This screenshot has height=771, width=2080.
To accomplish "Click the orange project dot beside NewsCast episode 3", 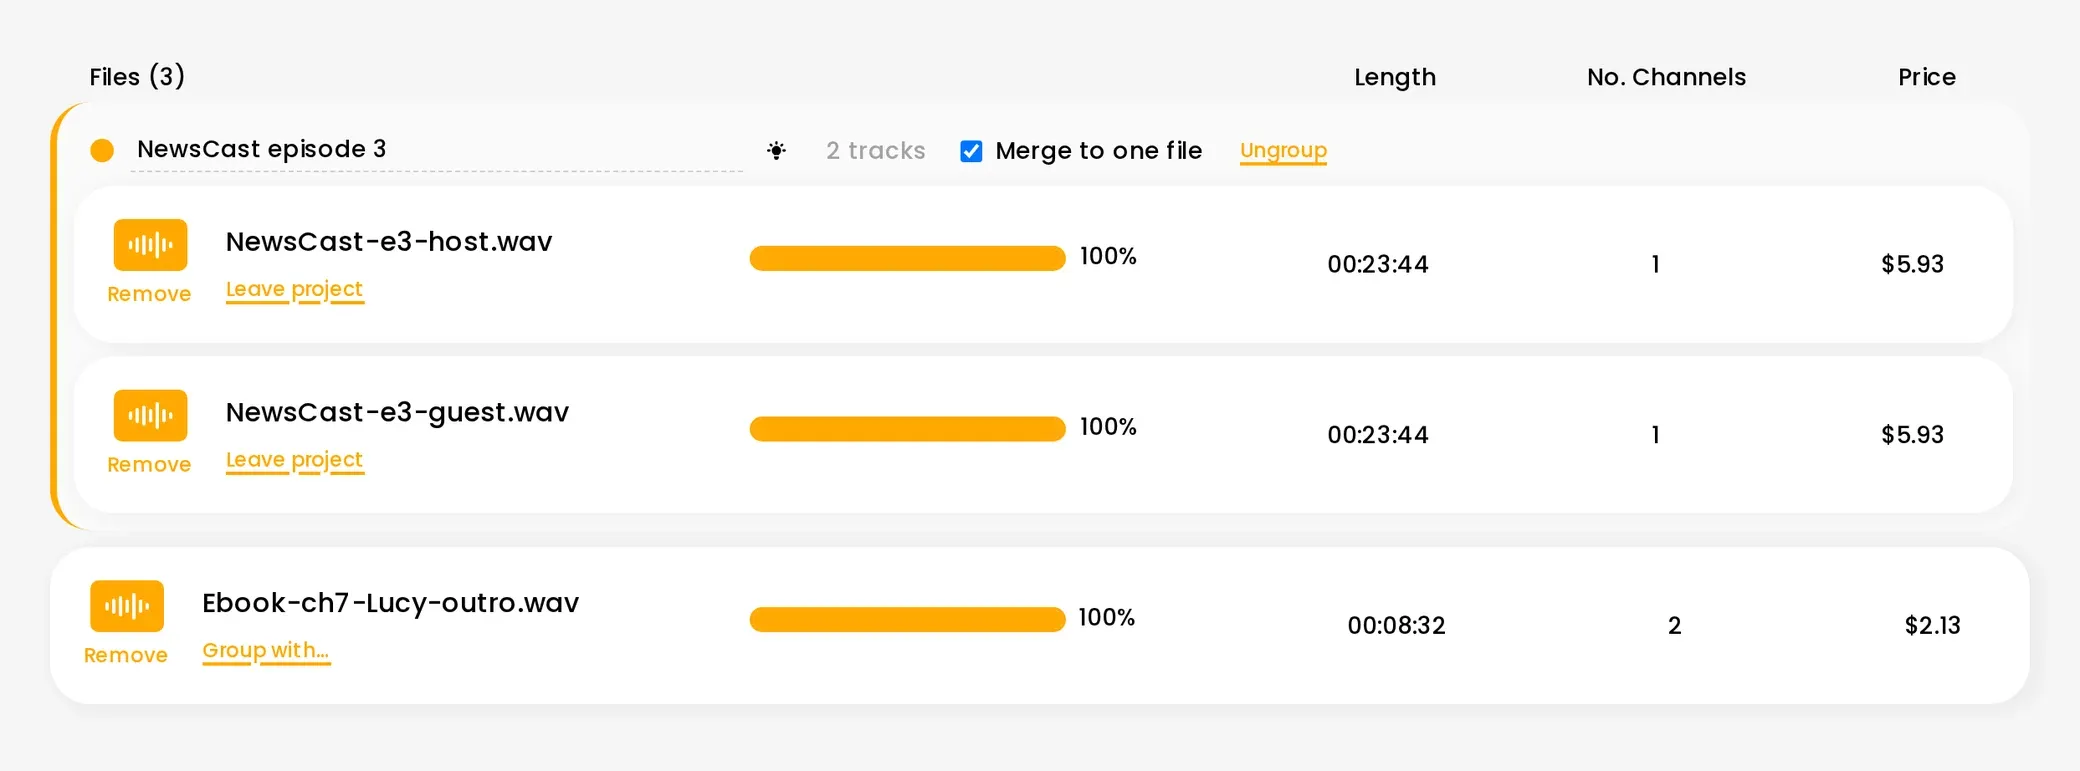I will 102,151.
